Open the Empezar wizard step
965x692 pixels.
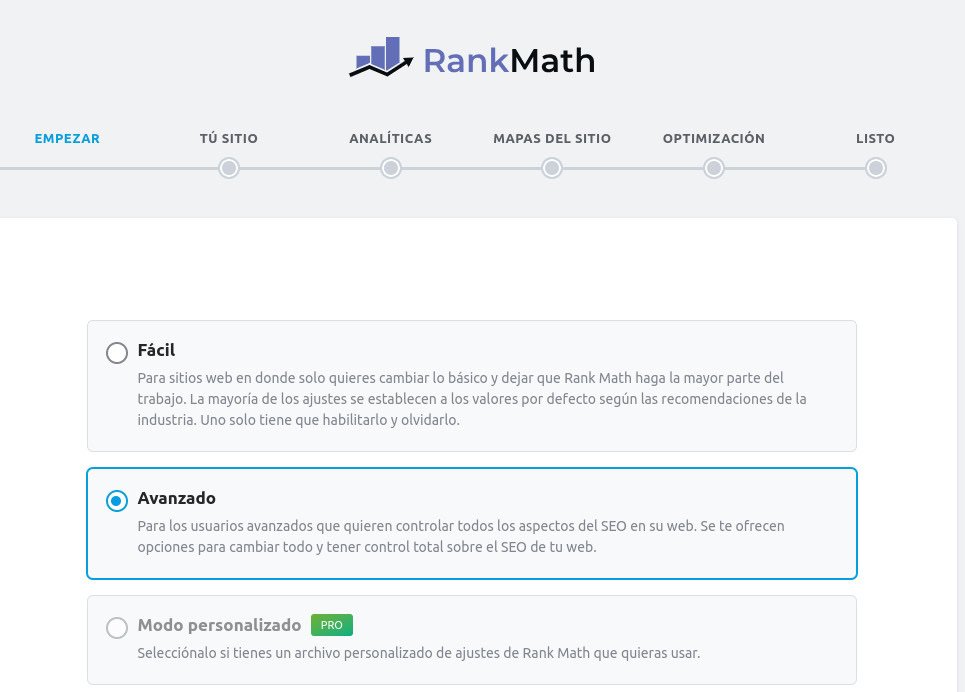click(67, 139)
